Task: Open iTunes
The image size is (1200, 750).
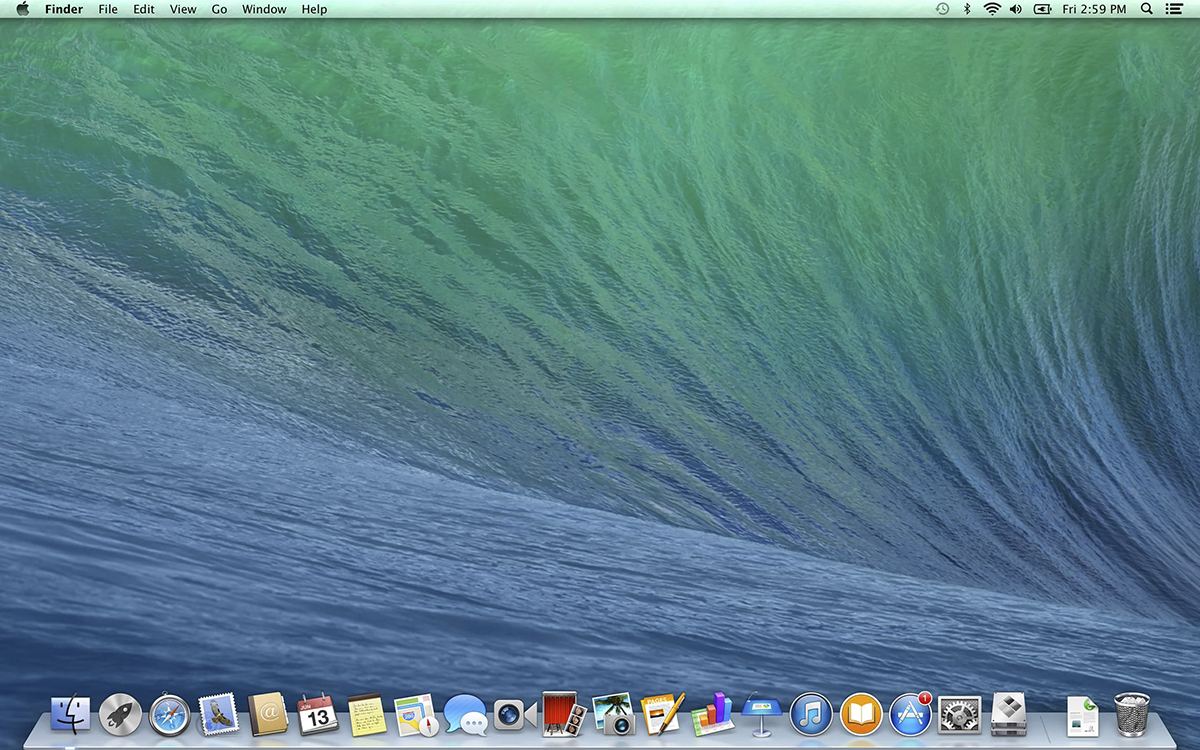Action: [x=810, y=715]
